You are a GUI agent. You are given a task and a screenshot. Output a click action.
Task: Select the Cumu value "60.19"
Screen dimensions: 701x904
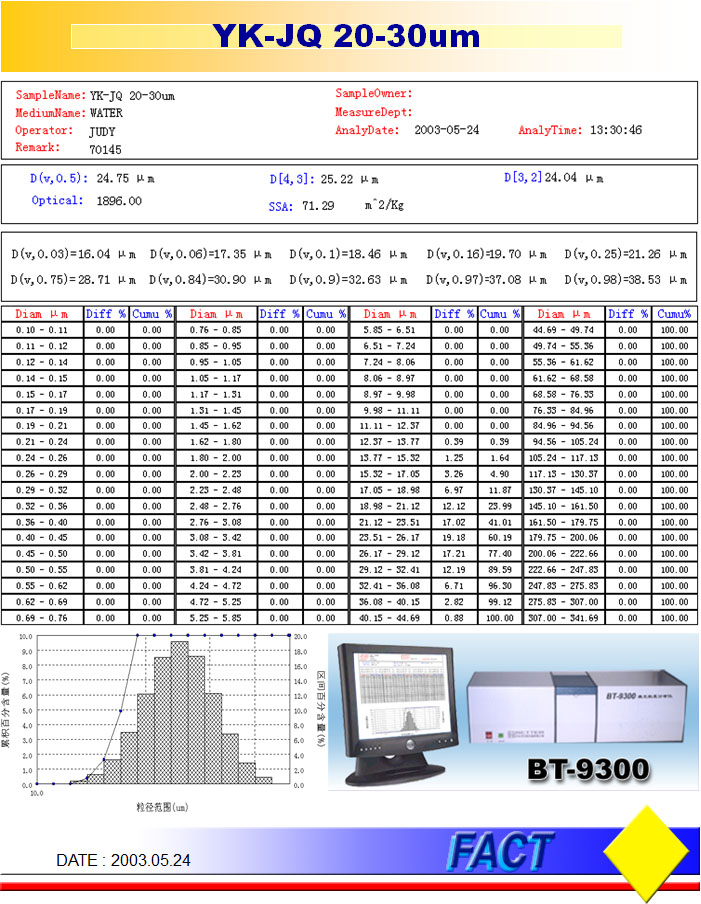[x=500, y=538]
